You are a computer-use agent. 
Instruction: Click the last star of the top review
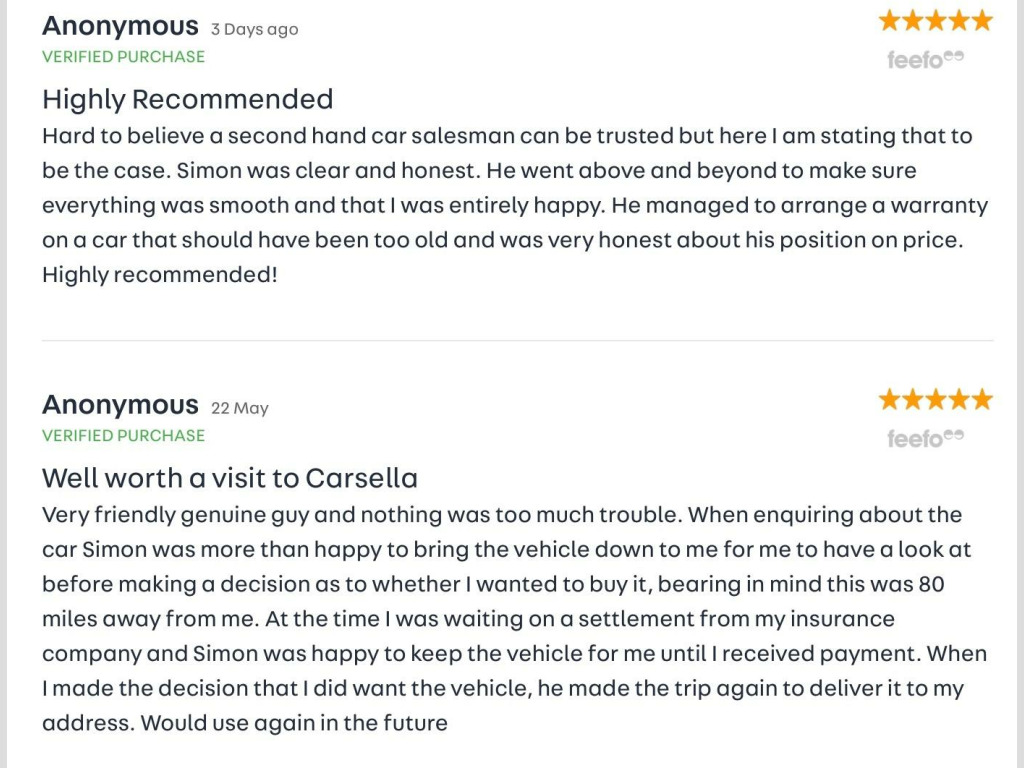982,21
